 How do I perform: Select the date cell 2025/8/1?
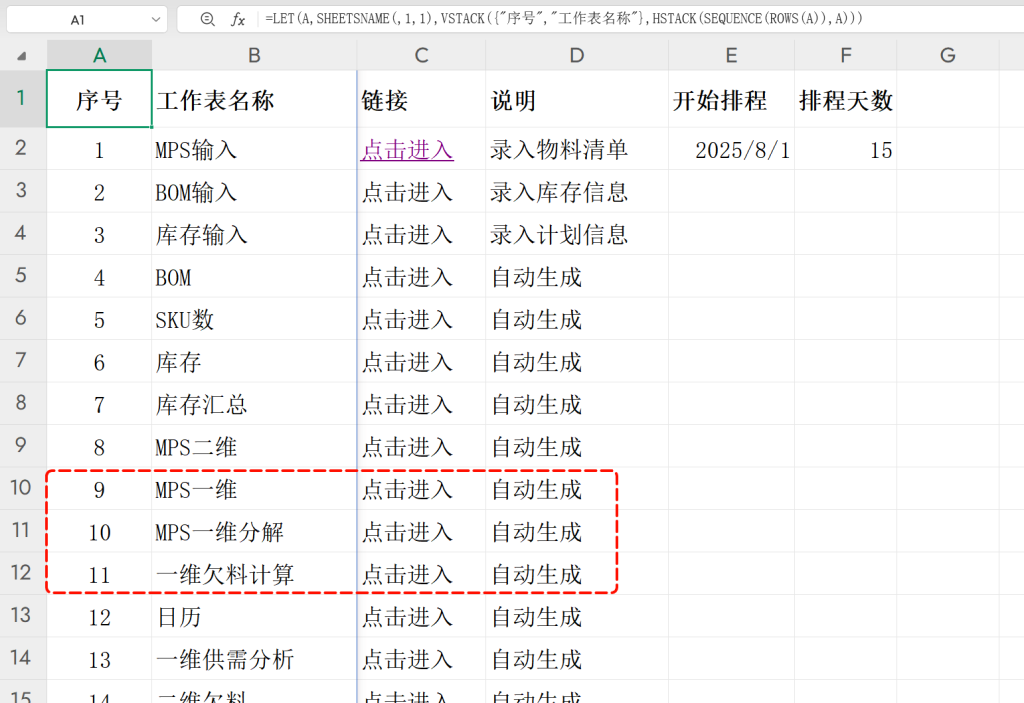731,150
